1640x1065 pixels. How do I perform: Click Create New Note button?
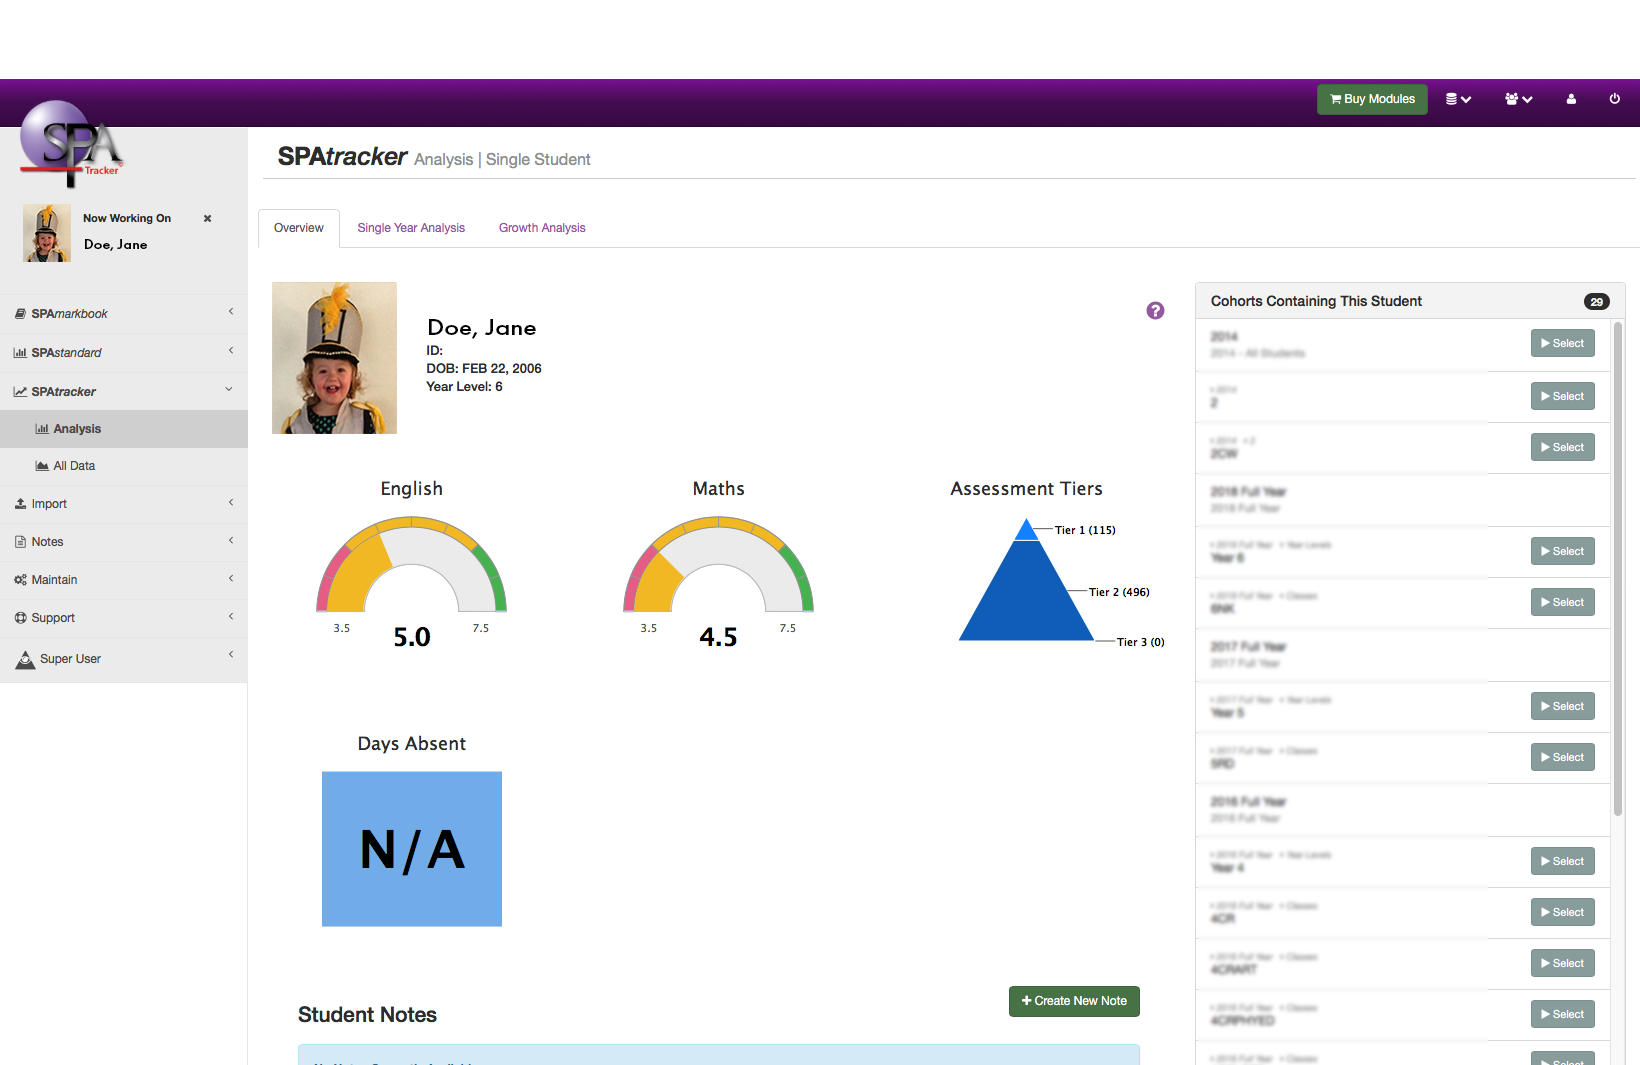pyautogui.click(x=1074, y=1001)
